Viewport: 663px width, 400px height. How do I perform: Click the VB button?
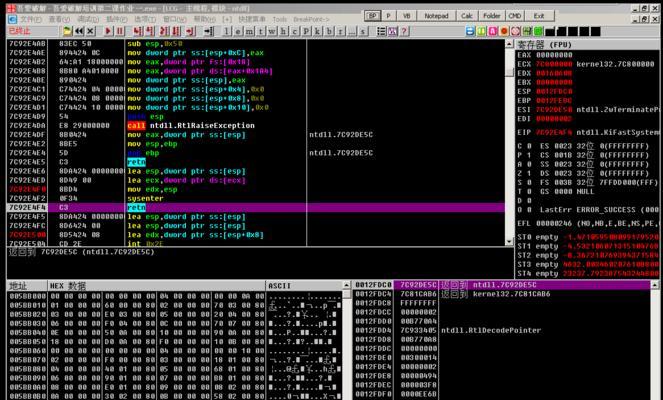(406, 16)
